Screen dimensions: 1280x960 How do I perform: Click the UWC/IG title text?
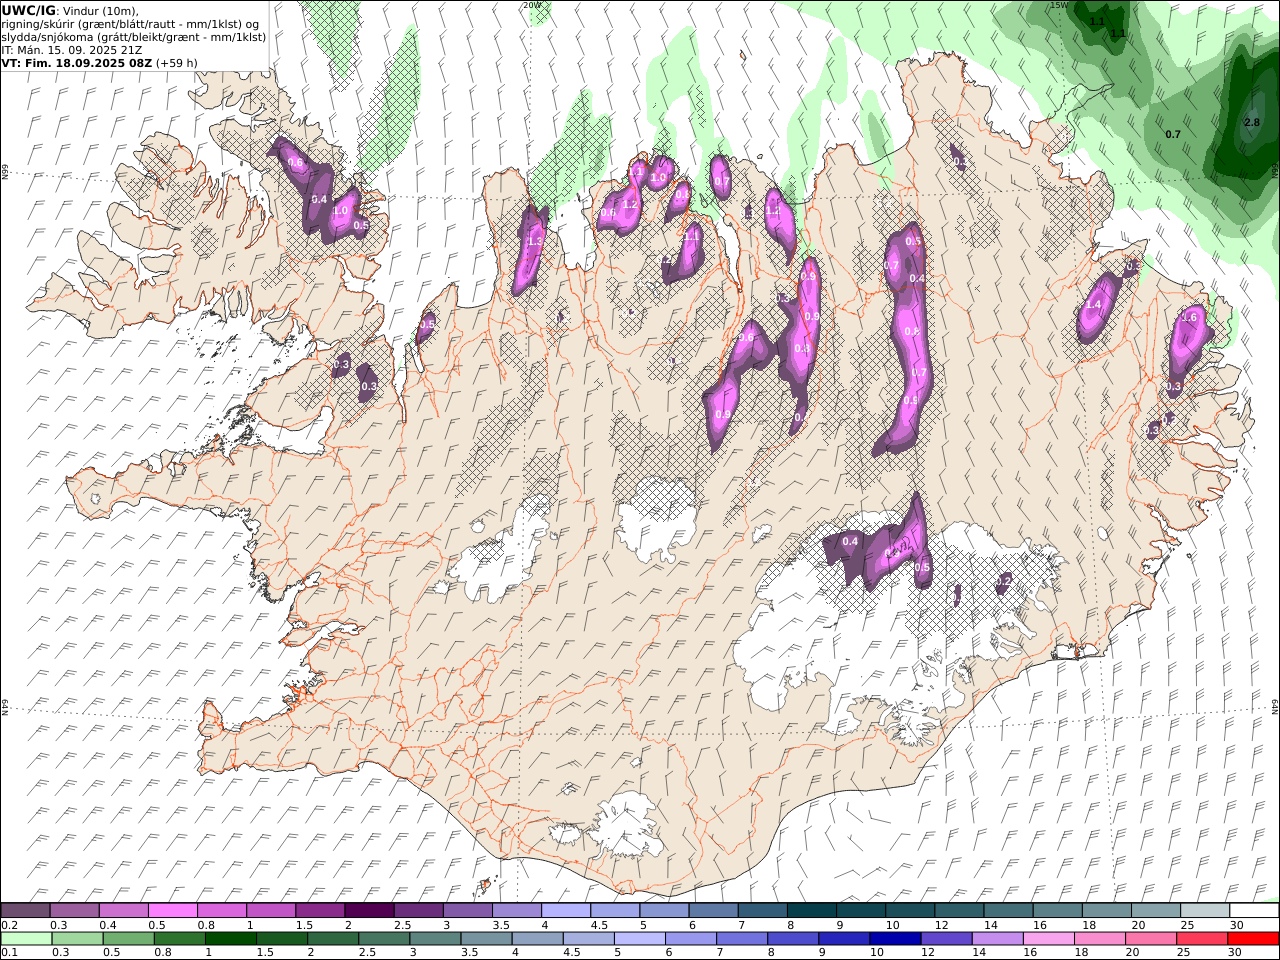pos(28,10)
